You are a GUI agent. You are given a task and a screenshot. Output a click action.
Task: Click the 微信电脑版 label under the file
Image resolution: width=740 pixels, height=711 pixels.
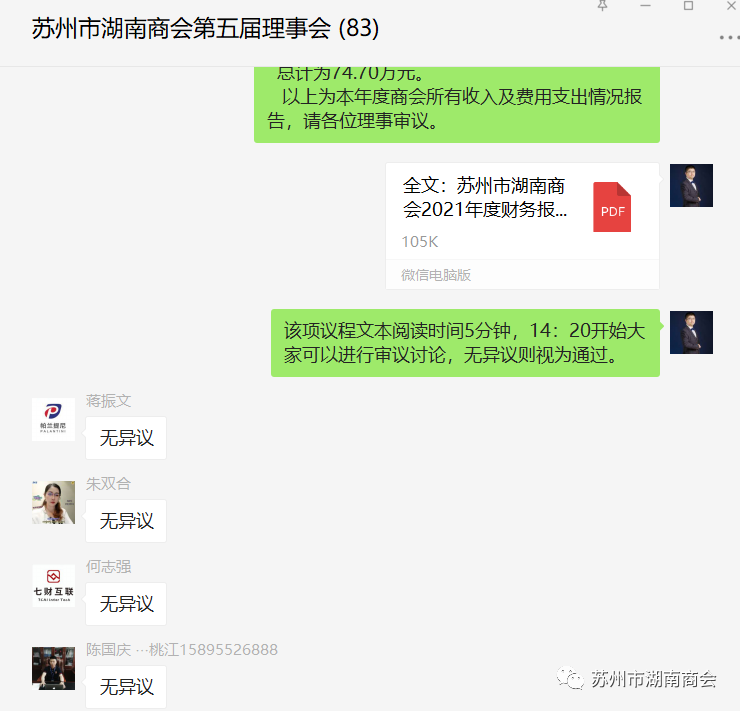pos(436,275)
